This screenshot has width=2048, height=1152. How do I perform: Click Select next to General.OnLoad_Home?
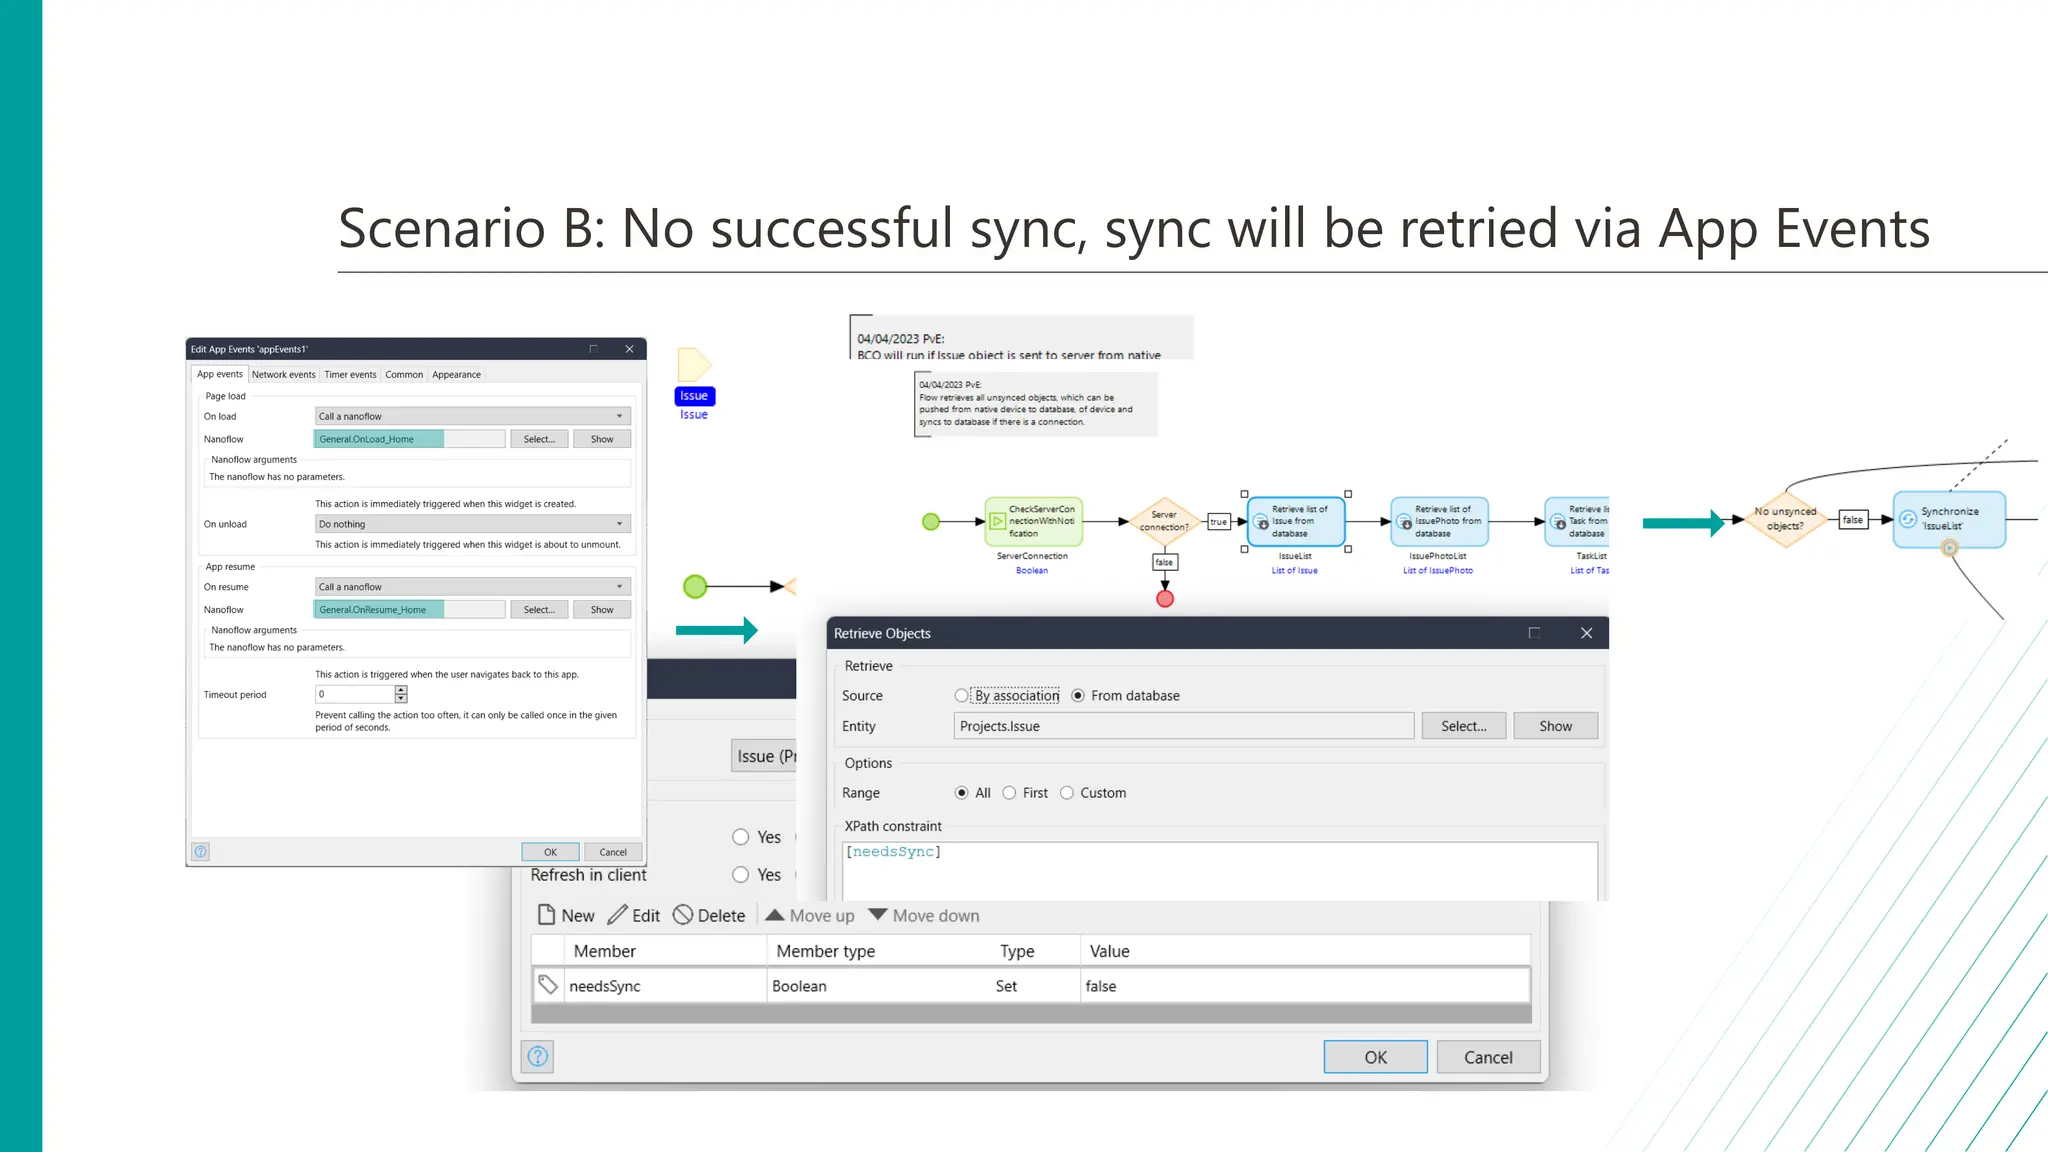(x=539, y=439)
